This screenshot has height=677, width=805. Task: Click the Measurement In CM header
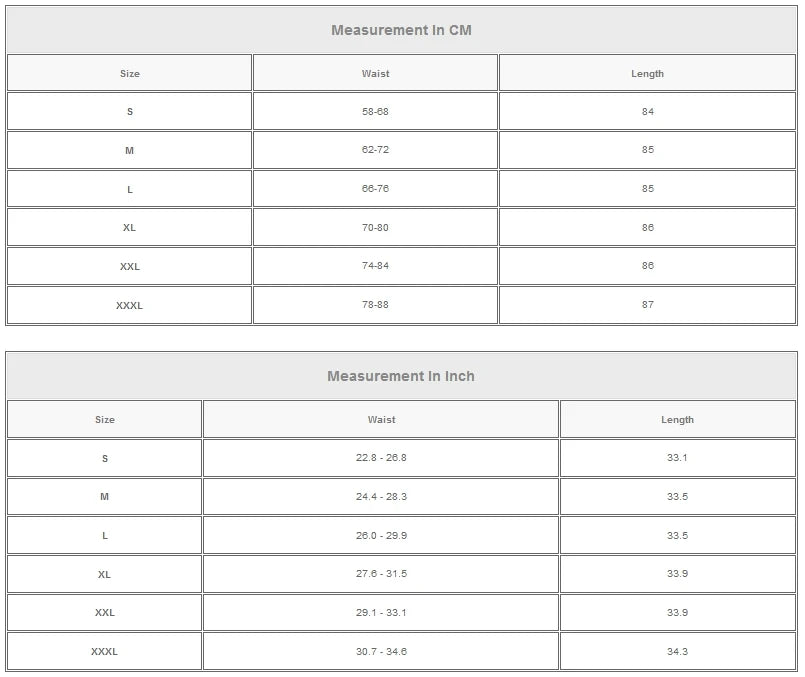(x=401, y=30)
